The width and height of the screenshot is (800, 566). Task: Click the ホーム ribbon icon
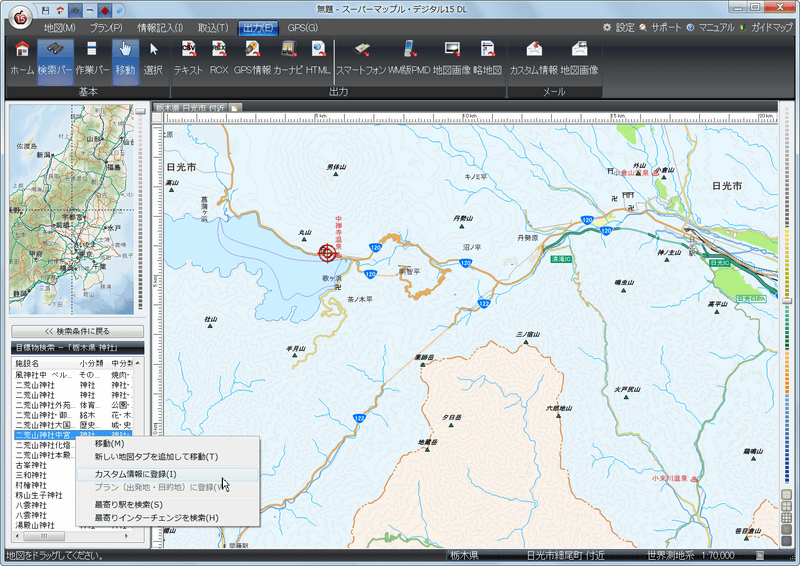(x=22, y=59)
